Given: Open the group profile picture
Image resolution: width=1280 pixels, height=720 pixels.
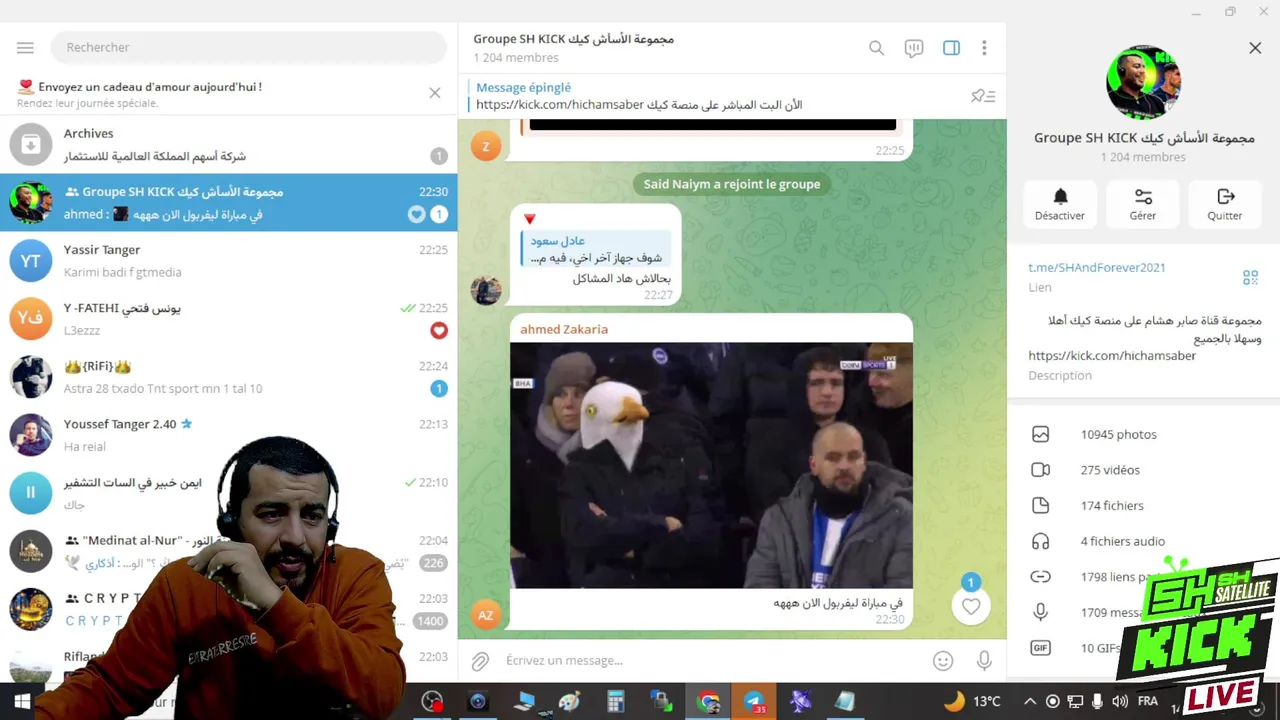Looking at the screenshot, I should 1143,82.
